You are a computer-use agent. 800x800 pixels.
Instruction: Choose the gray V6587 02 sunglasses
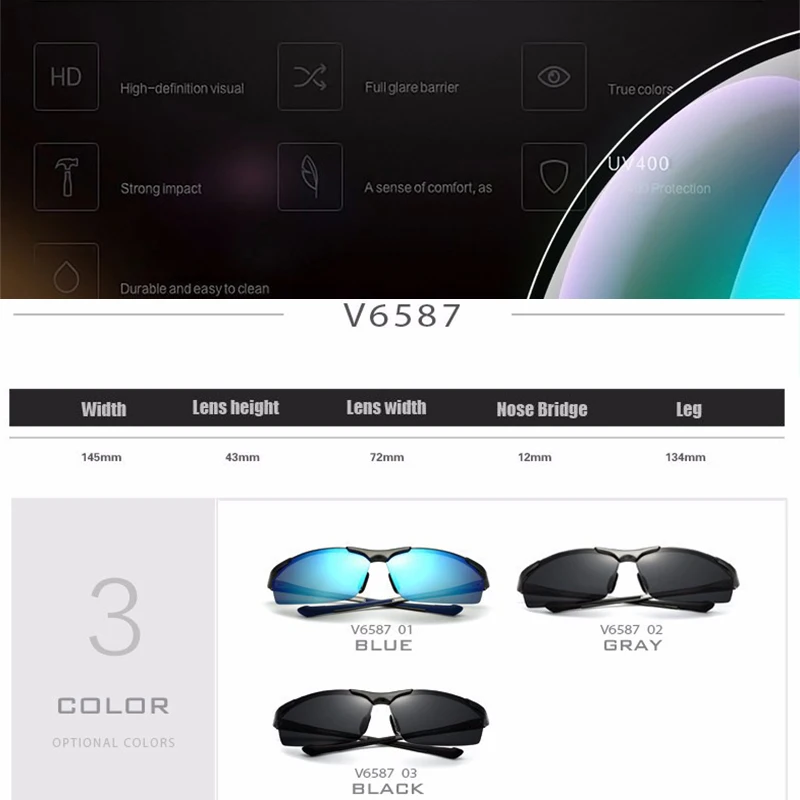point(628,580)
